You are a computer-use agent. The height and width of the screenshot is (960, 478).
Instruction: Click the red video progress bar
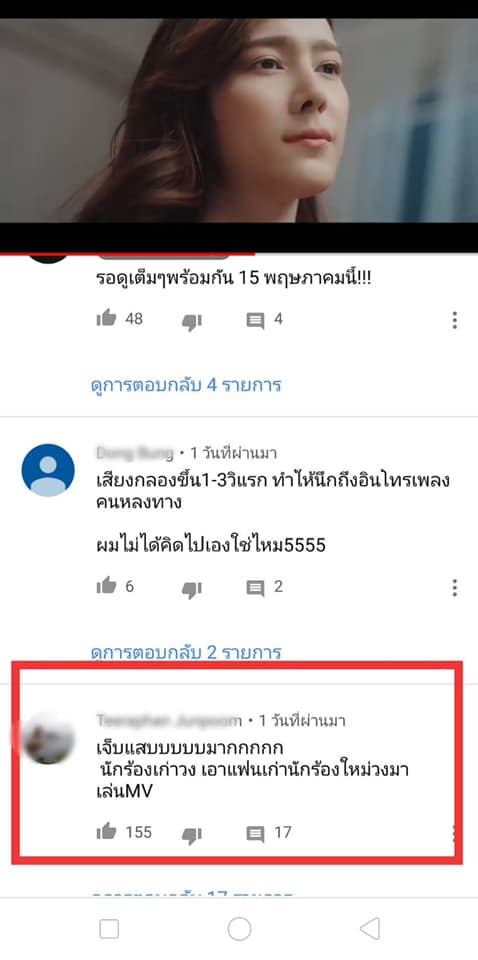(x=127, y=253)
